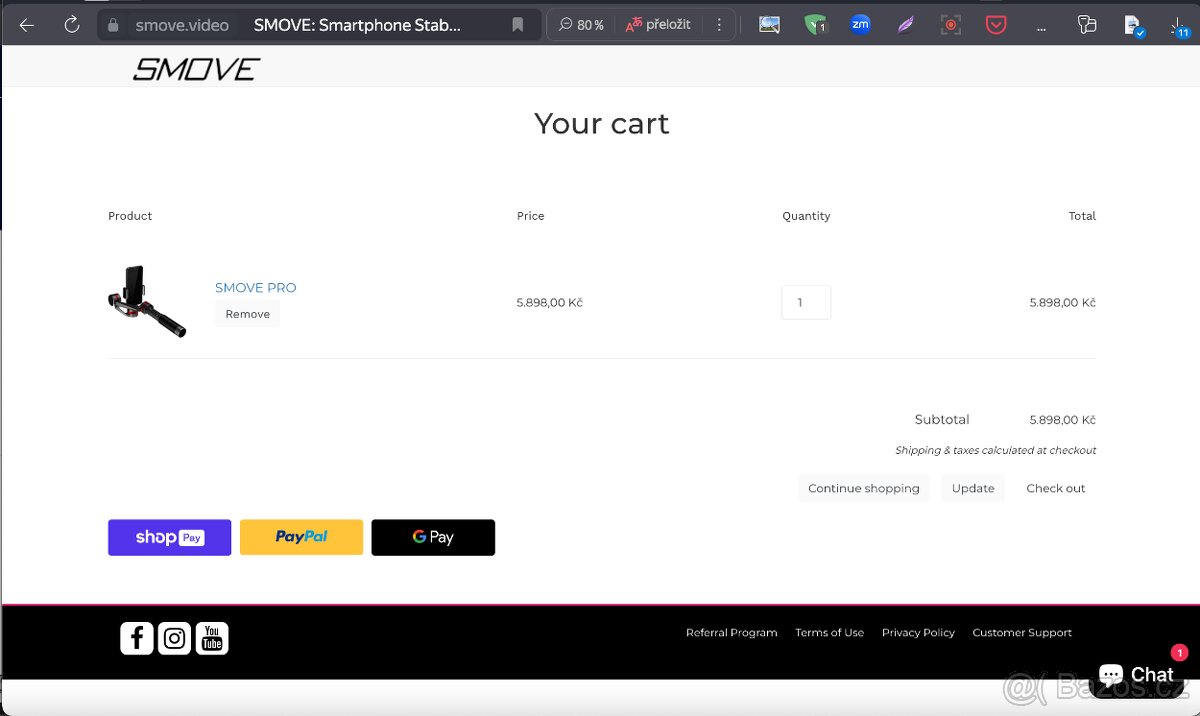The height and width of the screenshot is (716, 1200).
Task: Reload the page with refresh icon
Action: click(x=72, y=25)
